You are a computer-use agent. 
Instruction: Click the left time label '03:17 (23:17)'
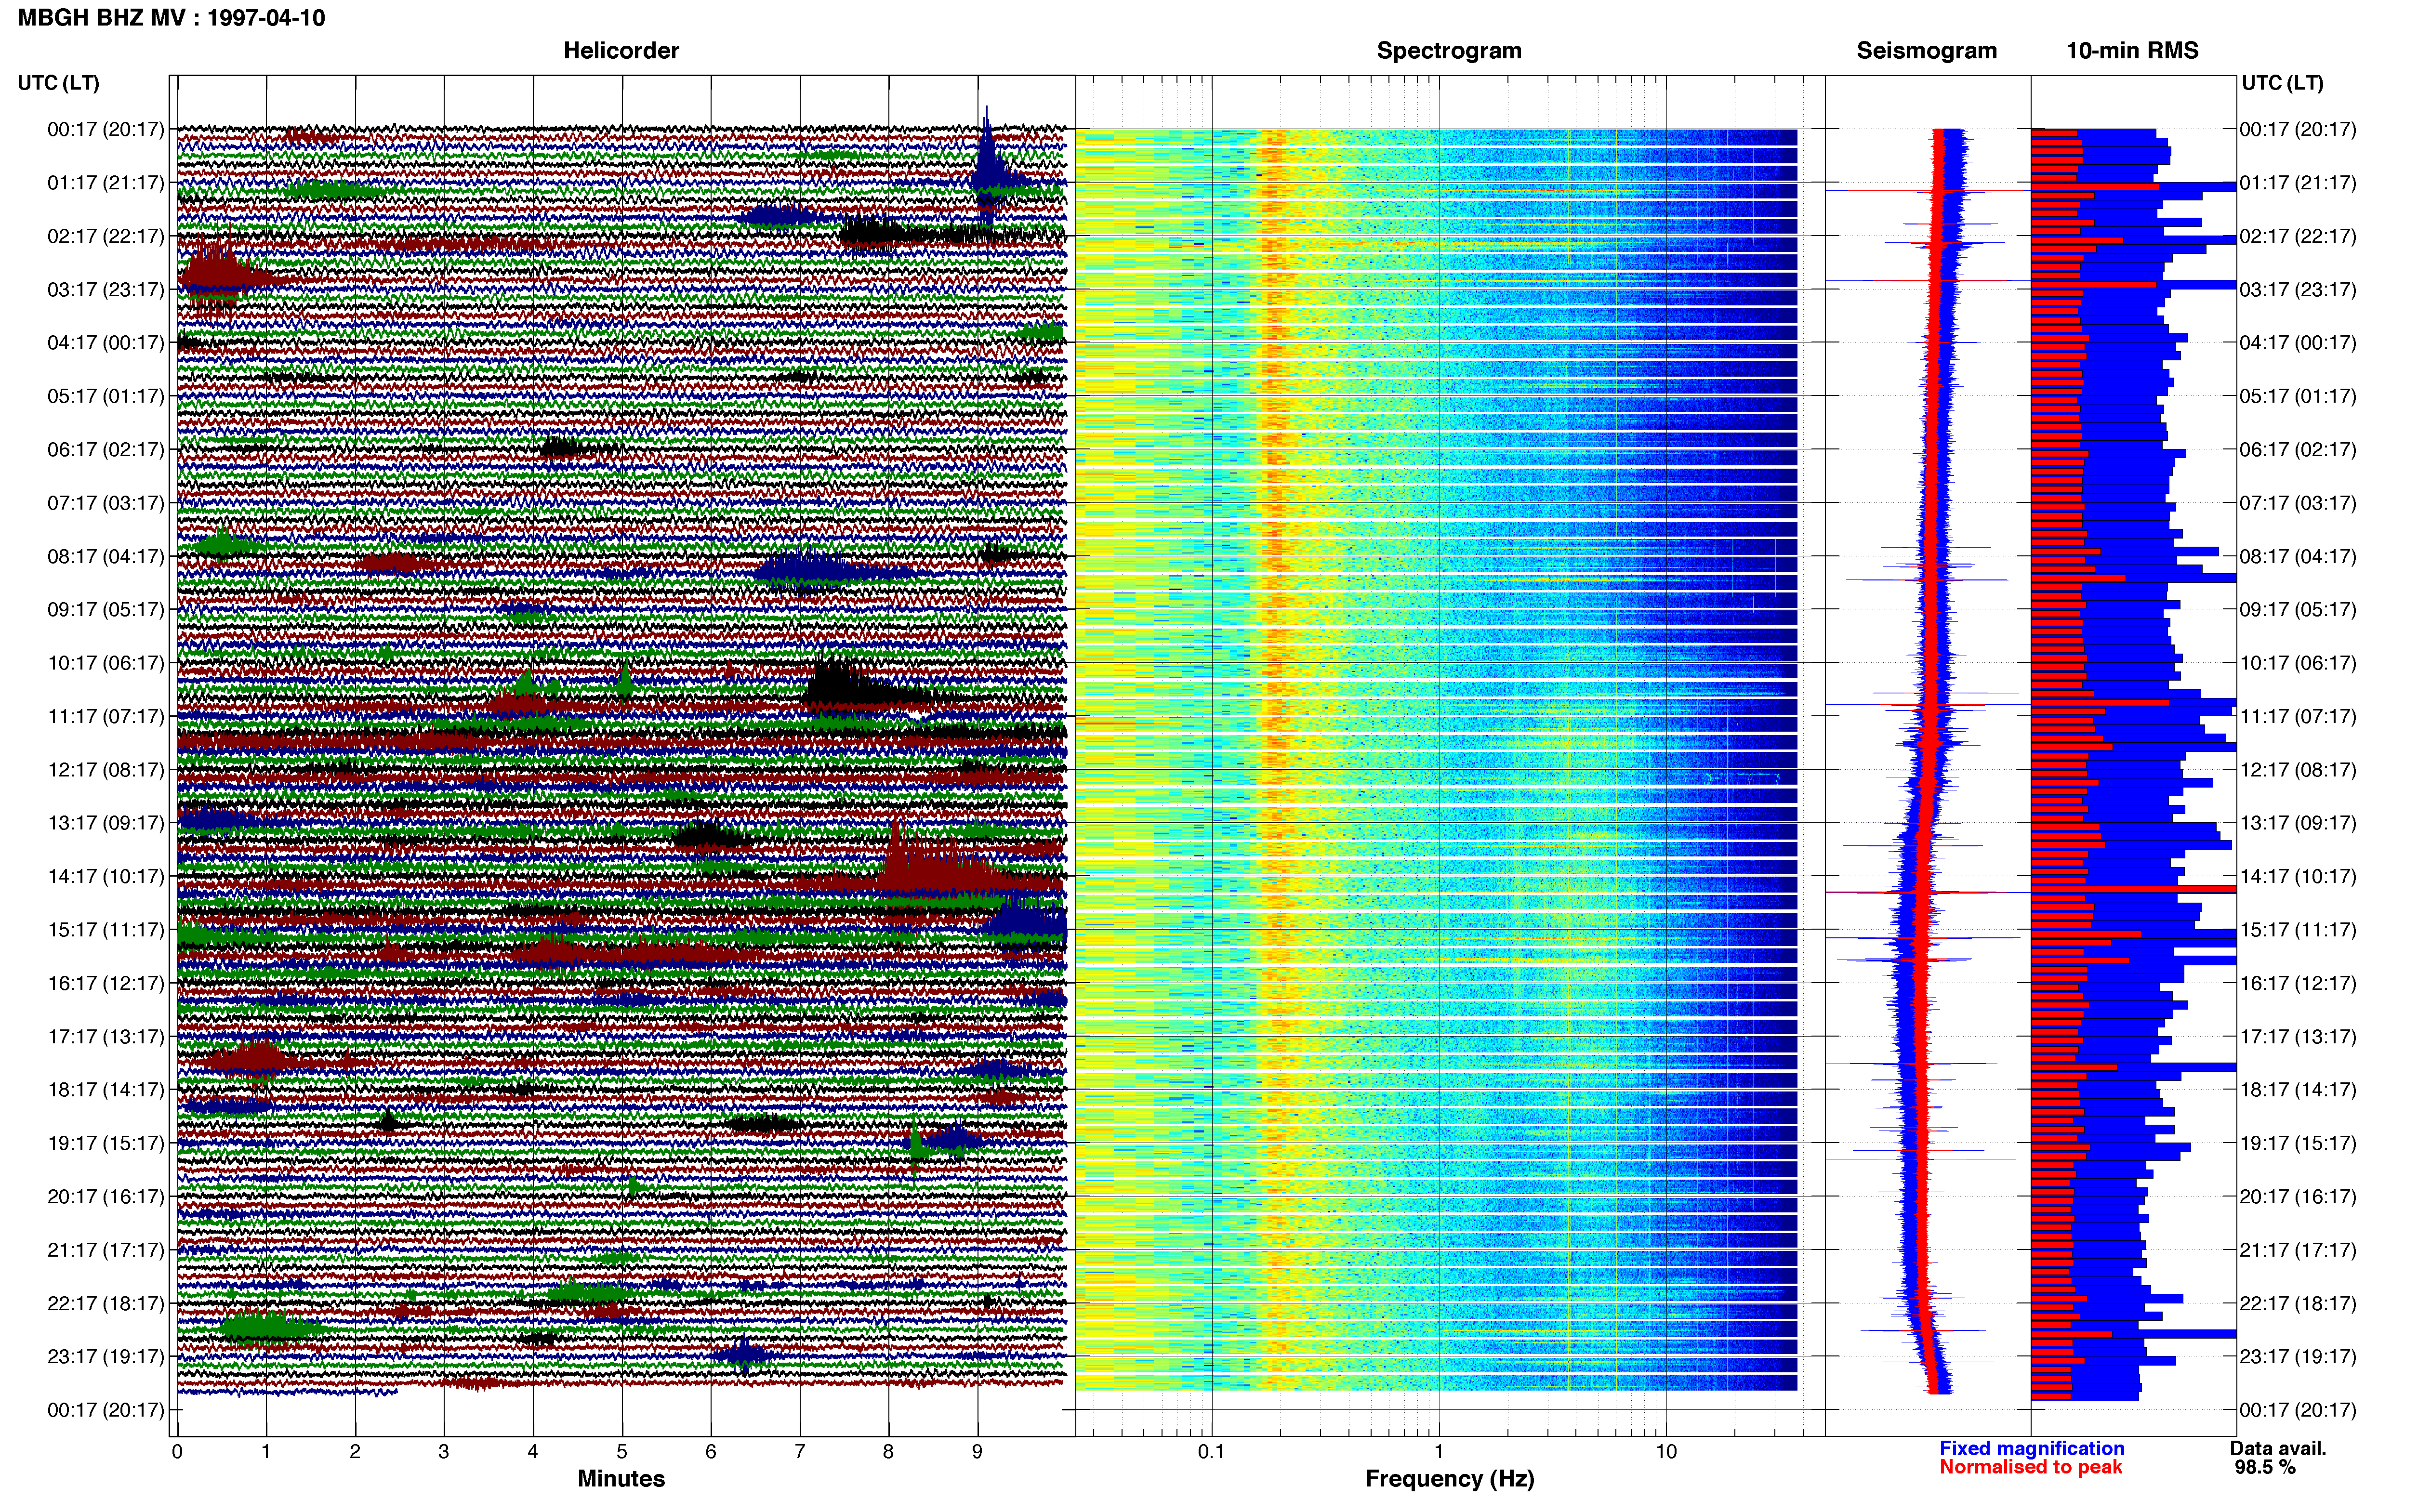106,290
